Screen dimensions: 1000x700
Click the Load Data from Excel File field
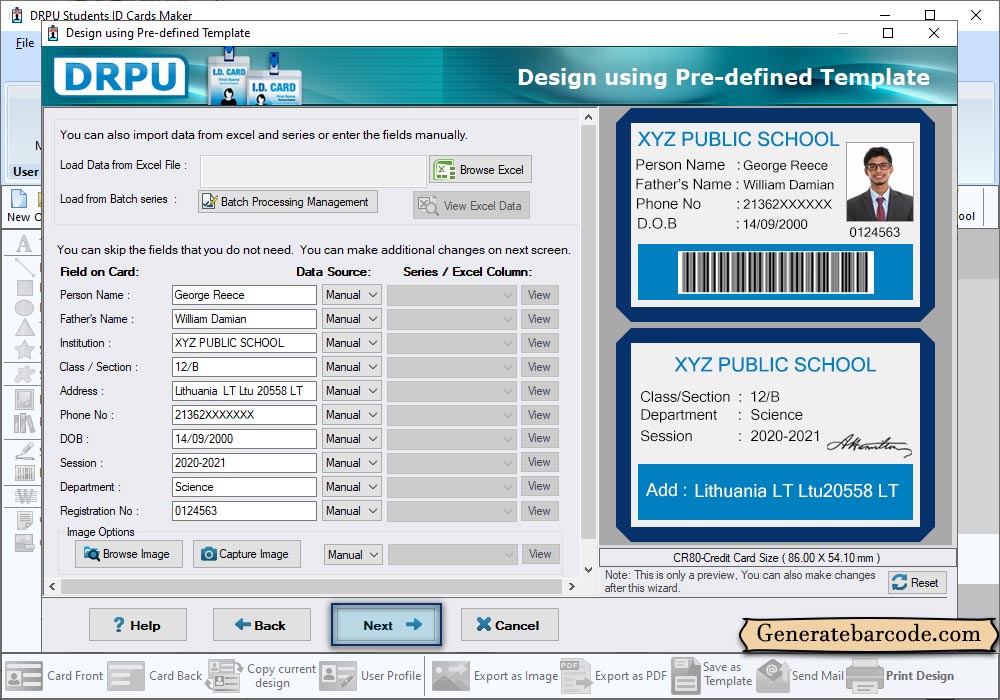[x=313, y=171]
